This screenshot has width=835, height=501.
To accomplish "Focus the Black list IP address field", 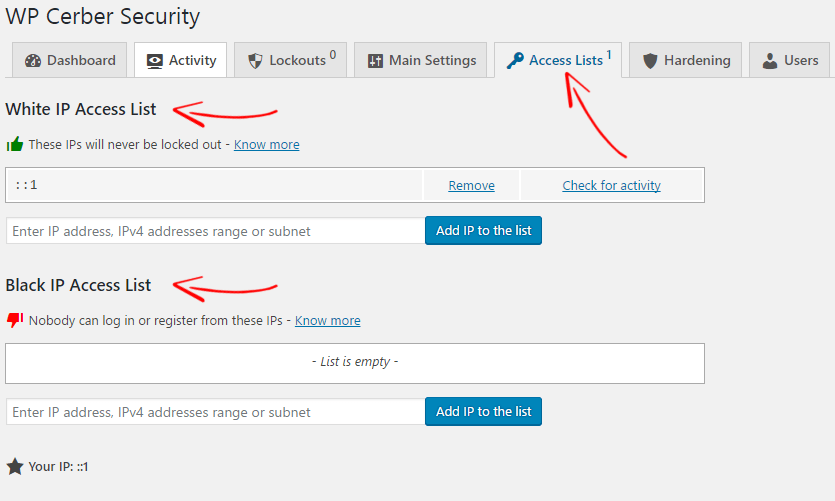I will pyautogui.click(x=216, y=412).
